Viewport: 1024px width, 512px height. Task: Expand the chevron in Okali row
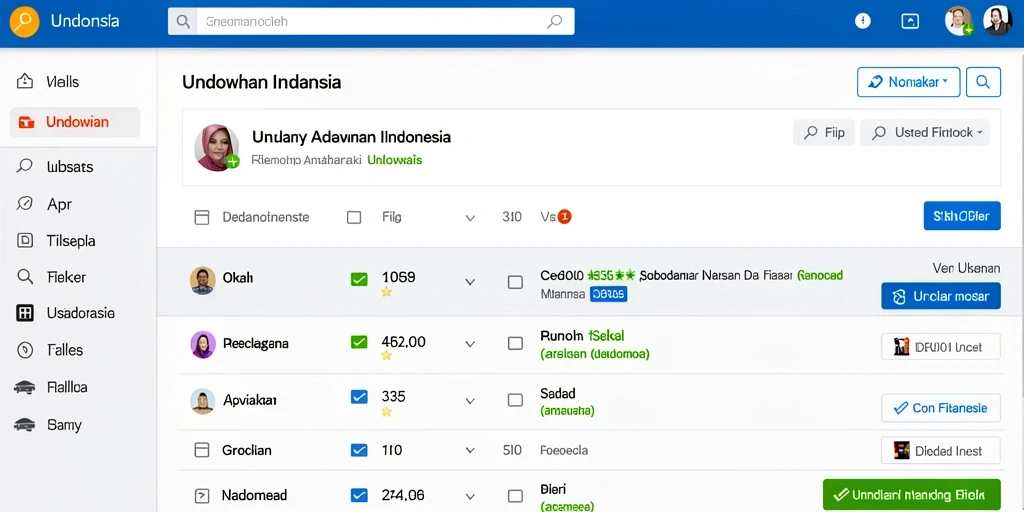470,281
